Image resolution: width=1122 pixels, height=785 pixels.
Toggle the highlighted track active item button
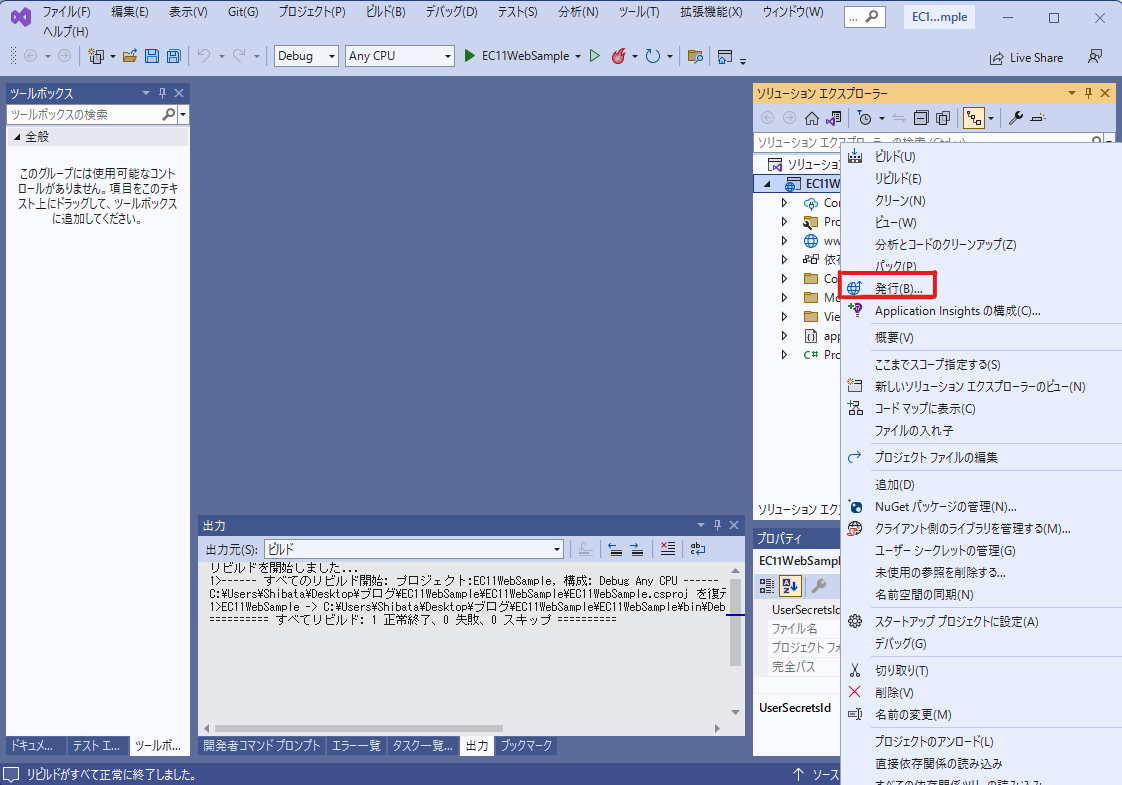[974, 118]
